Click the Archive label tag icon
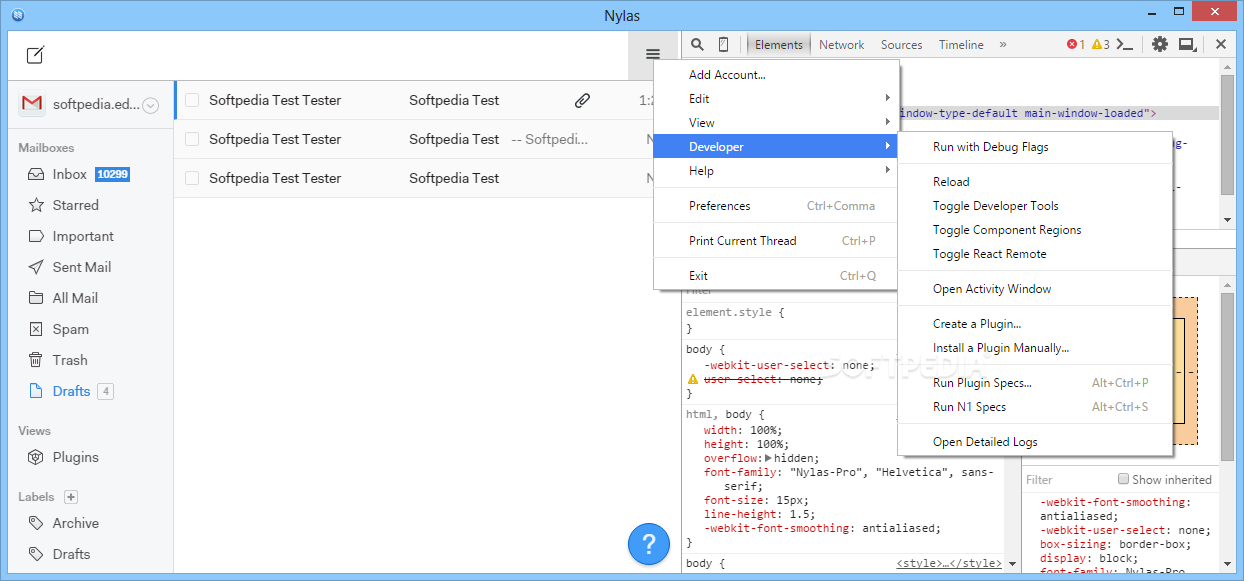The height and width of the screenshot is (581, 1244). tap(36, 523)
